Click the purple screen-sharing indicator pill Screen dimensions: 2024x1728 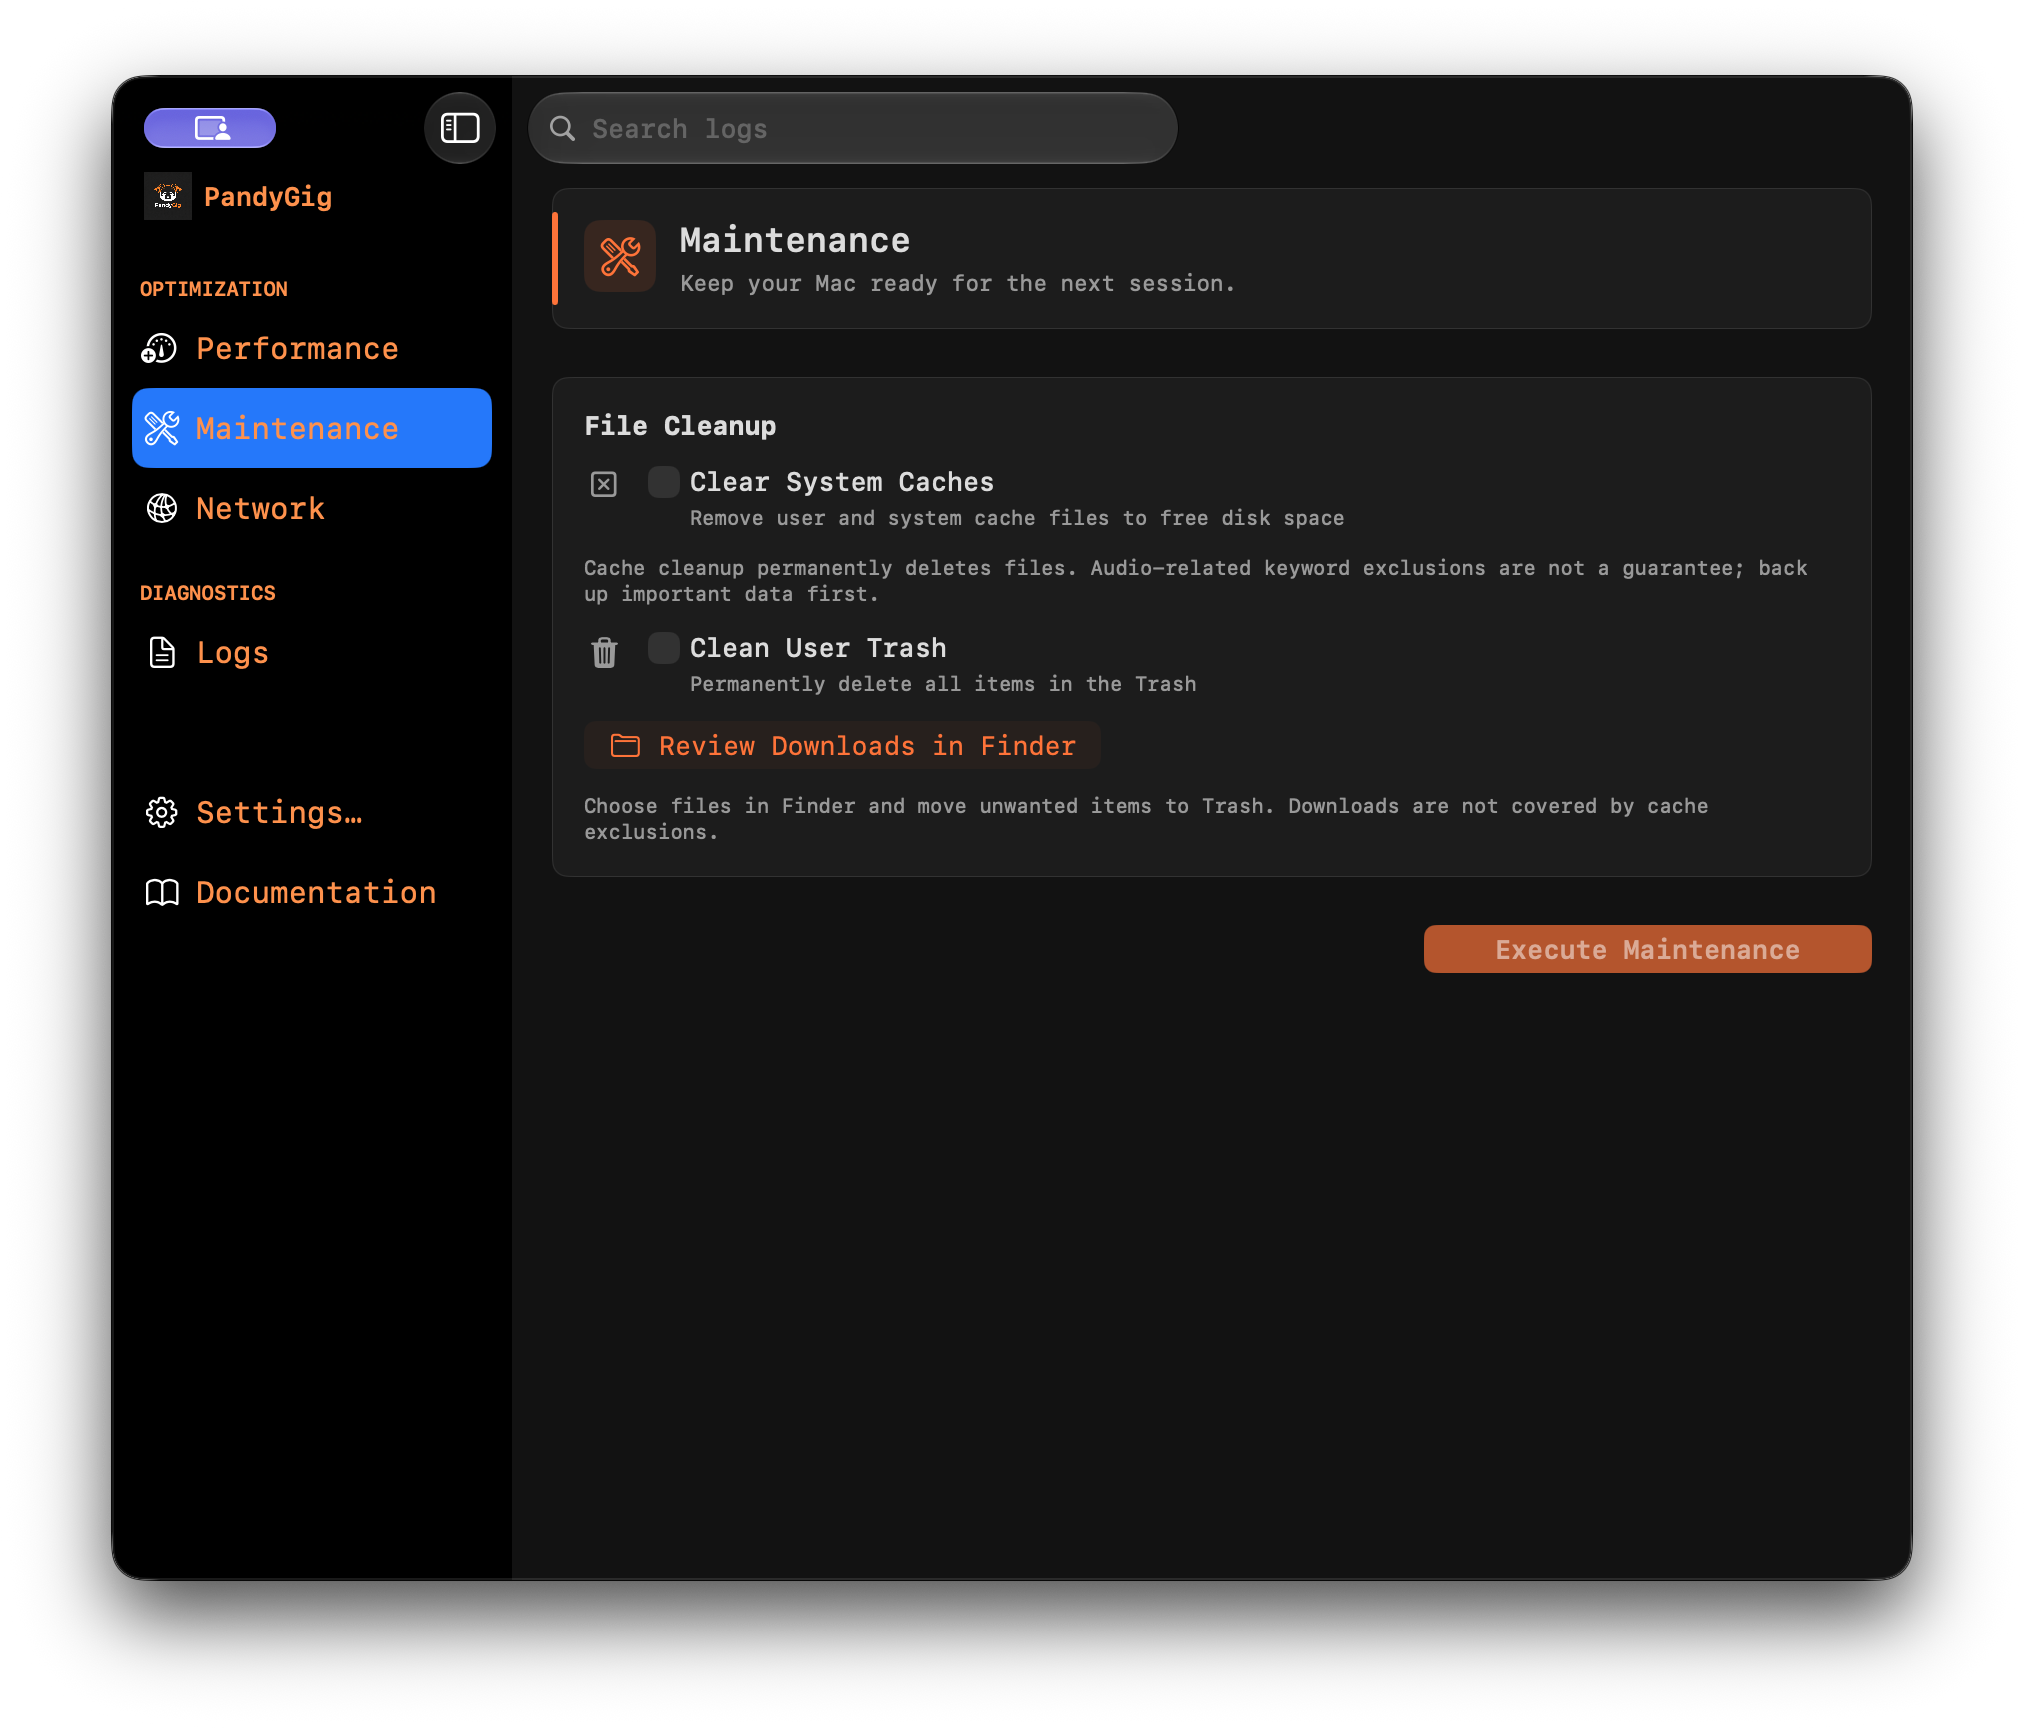pos(210,128)
